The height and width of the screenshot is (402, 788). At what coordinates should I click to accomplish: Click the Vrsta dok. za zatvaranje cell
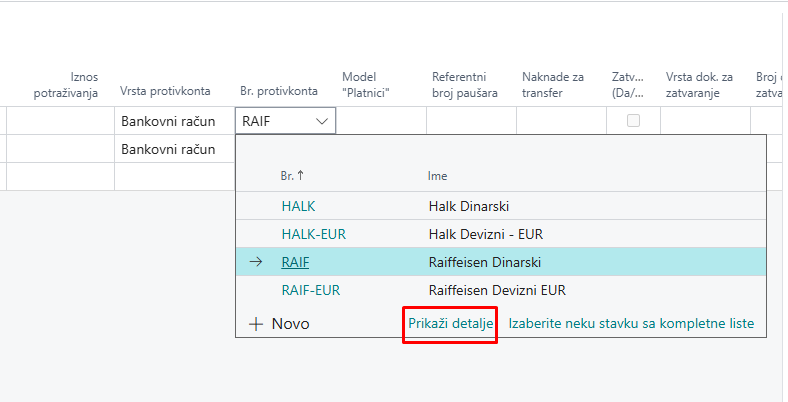(704, 121)
